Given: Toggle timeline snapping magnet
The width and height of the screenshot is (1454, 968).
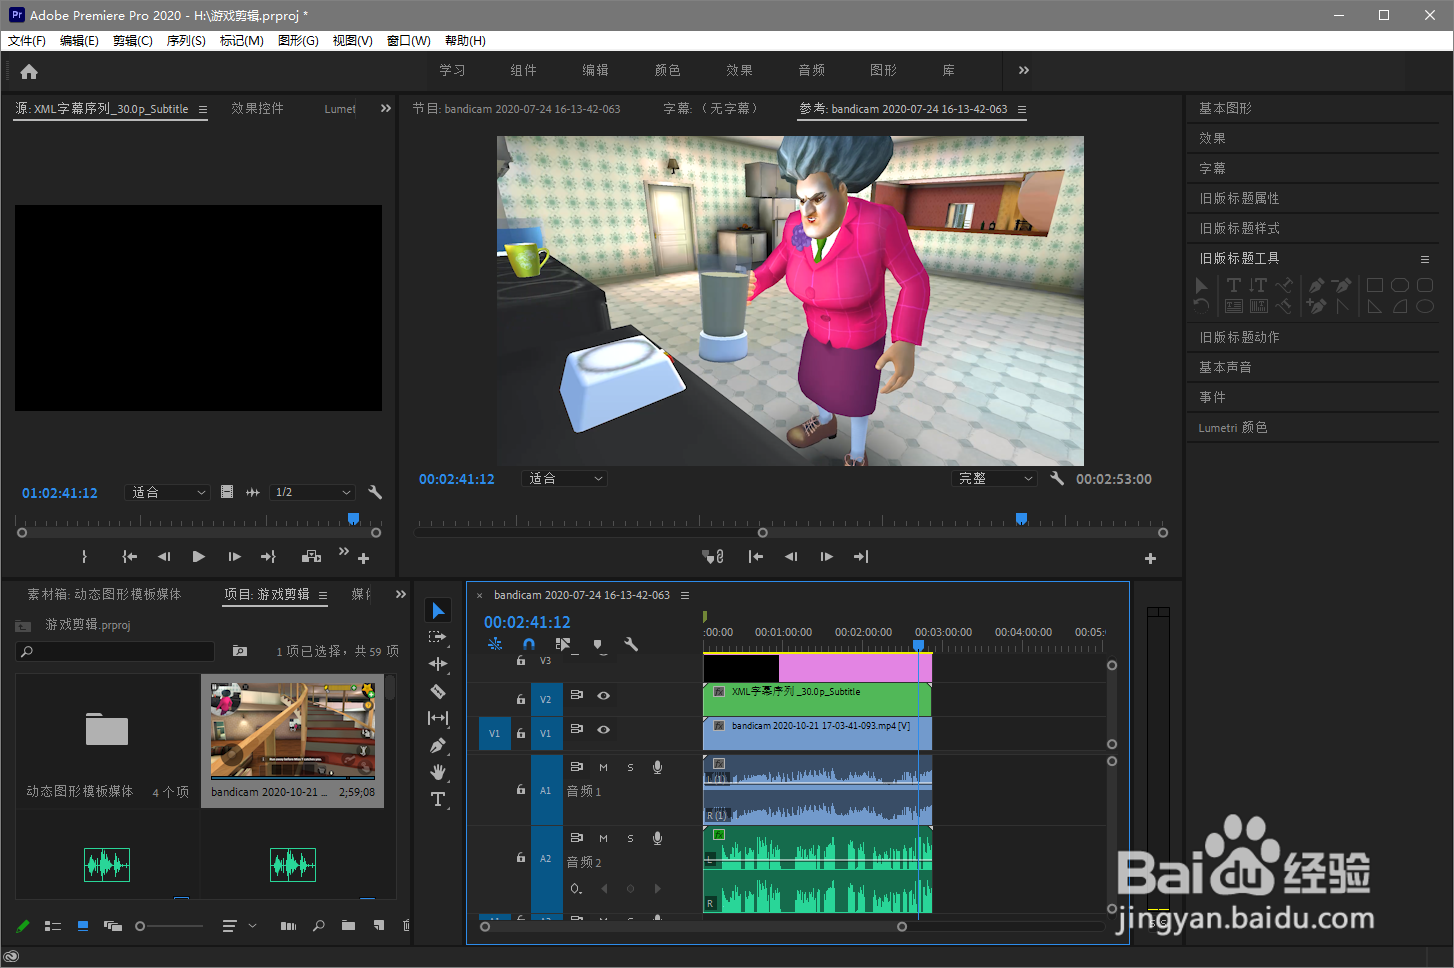Looking at the screenshot, I should pos(529,645).
